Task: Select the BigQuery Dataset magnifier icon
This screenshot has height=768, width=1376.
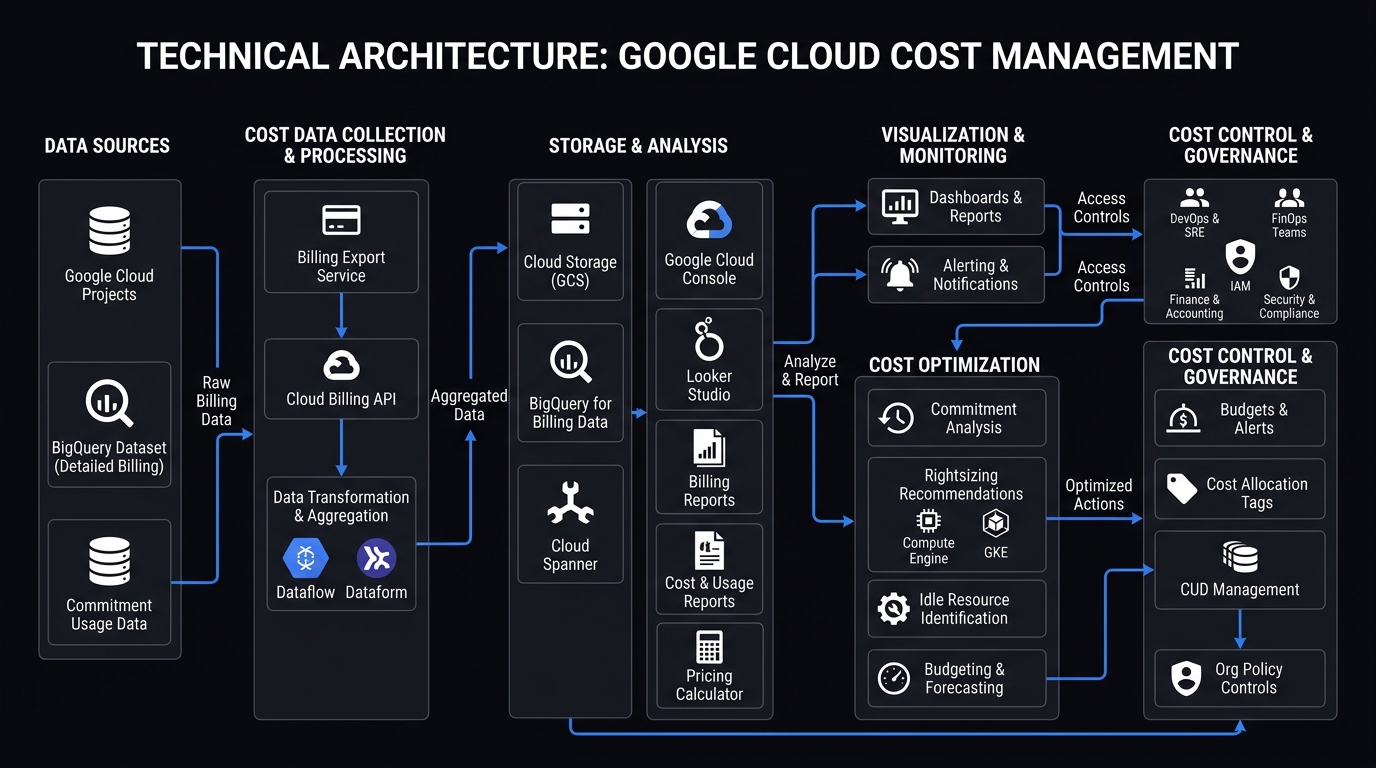Action: [109, 403]
